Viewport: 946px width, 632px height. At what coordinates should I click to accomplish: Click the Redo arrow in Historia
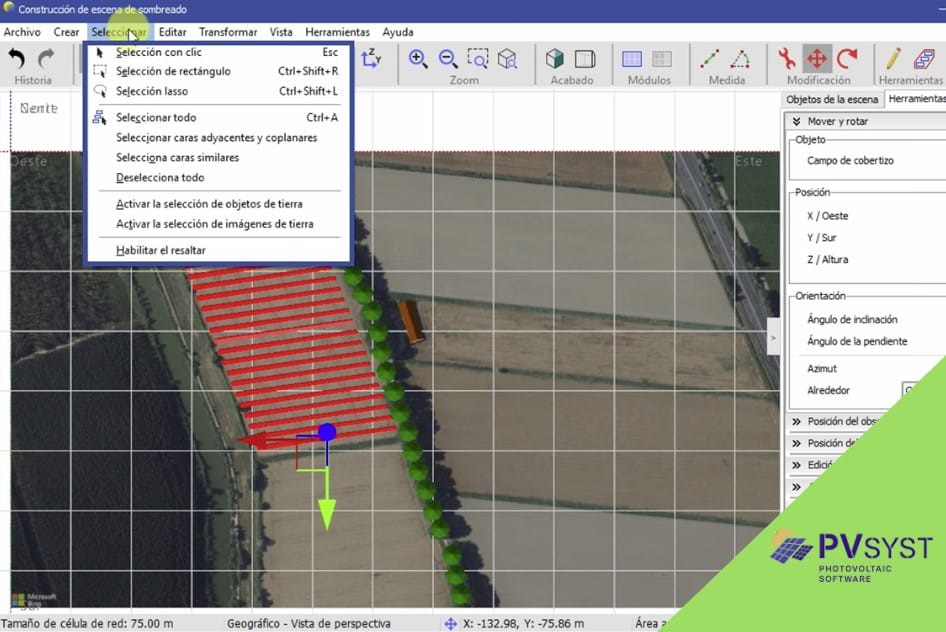point(46,59)
